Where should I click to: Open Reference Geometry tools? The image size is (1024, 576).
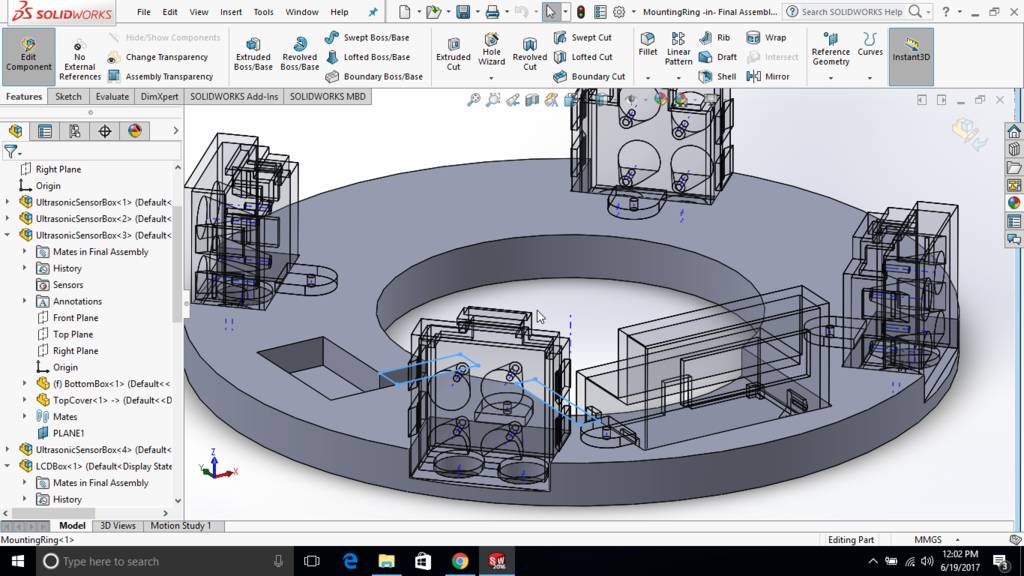click(831, 50)
